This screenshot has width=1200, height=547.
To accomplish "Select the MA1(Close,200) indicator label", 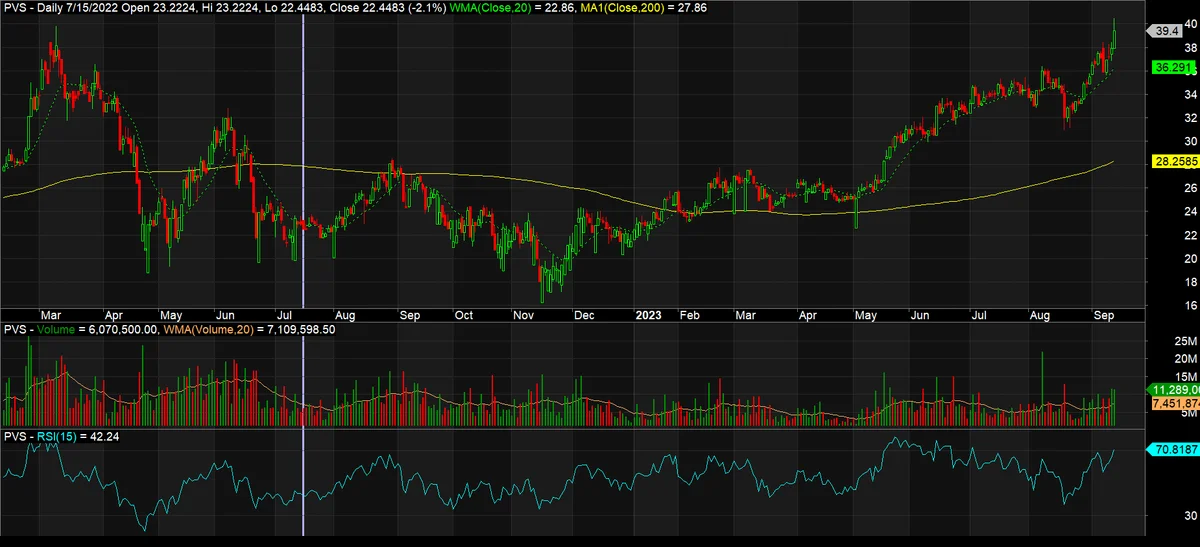I will tap(644, 7).
